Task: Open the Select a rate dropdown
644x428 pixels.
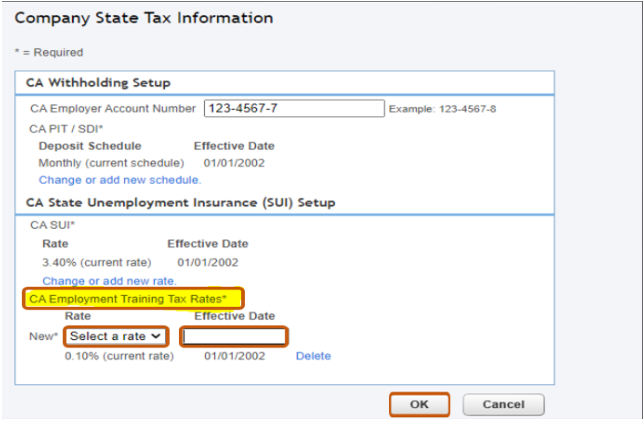Action: point(116,336)
